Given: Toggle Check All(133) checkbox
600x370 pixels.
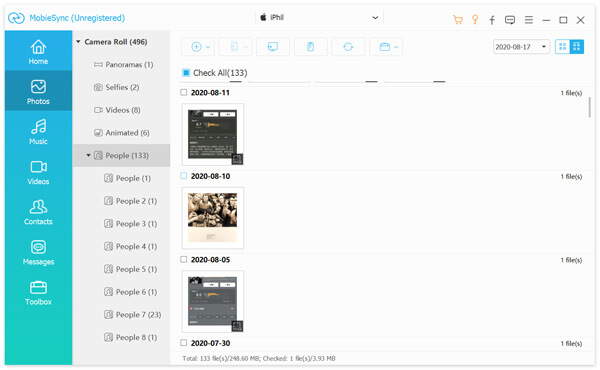Looking at the screenshot, I should pyautogui.click(x=186, y=73).
